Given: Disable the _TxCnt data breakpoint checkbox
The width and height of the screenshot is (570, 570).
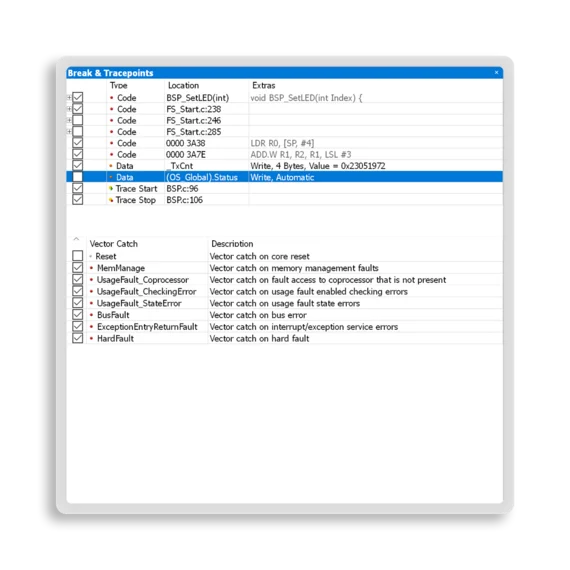Looking at the screenshot, I should (77, 165).
